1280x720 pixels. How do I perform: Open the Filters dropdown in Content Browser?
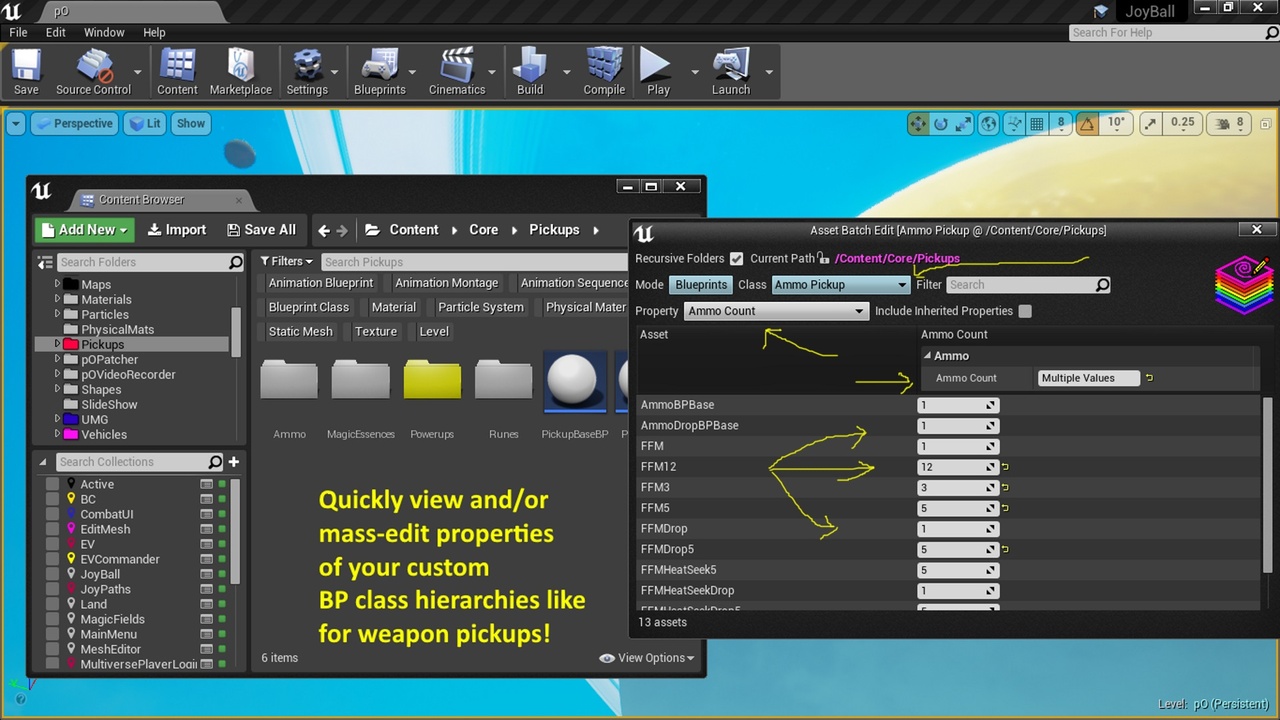click(286, 262)
